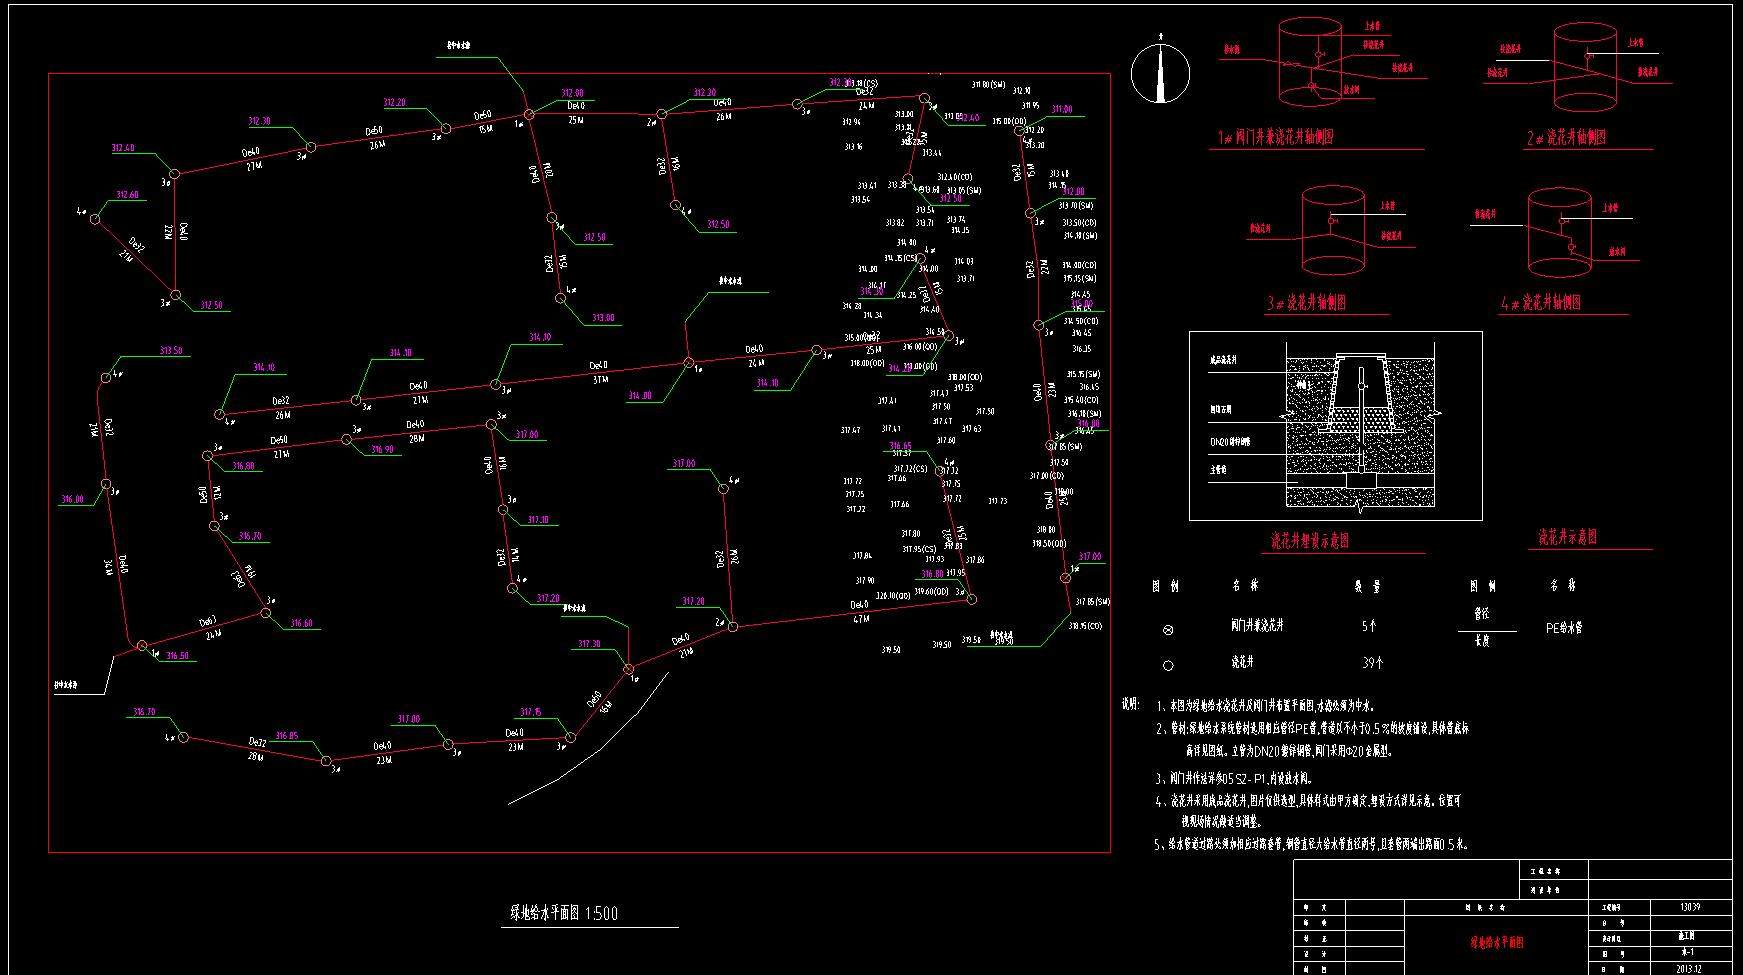Select note 3 referencing 05S2-P1
The height and width of the screenshot is (975, 1743).
1238,777
